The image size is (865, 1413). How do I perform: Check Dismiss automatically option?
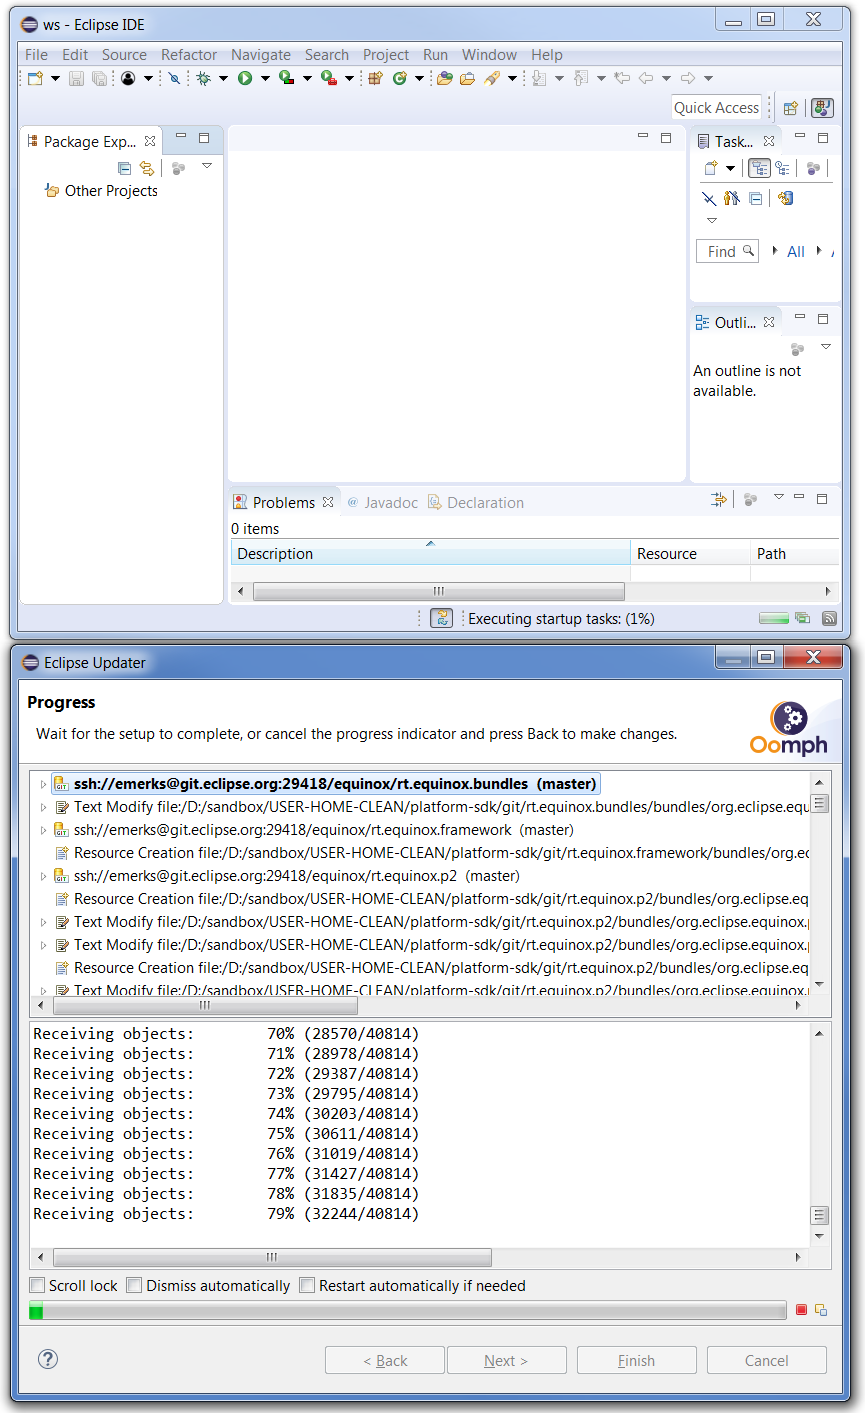[135, 1285]
